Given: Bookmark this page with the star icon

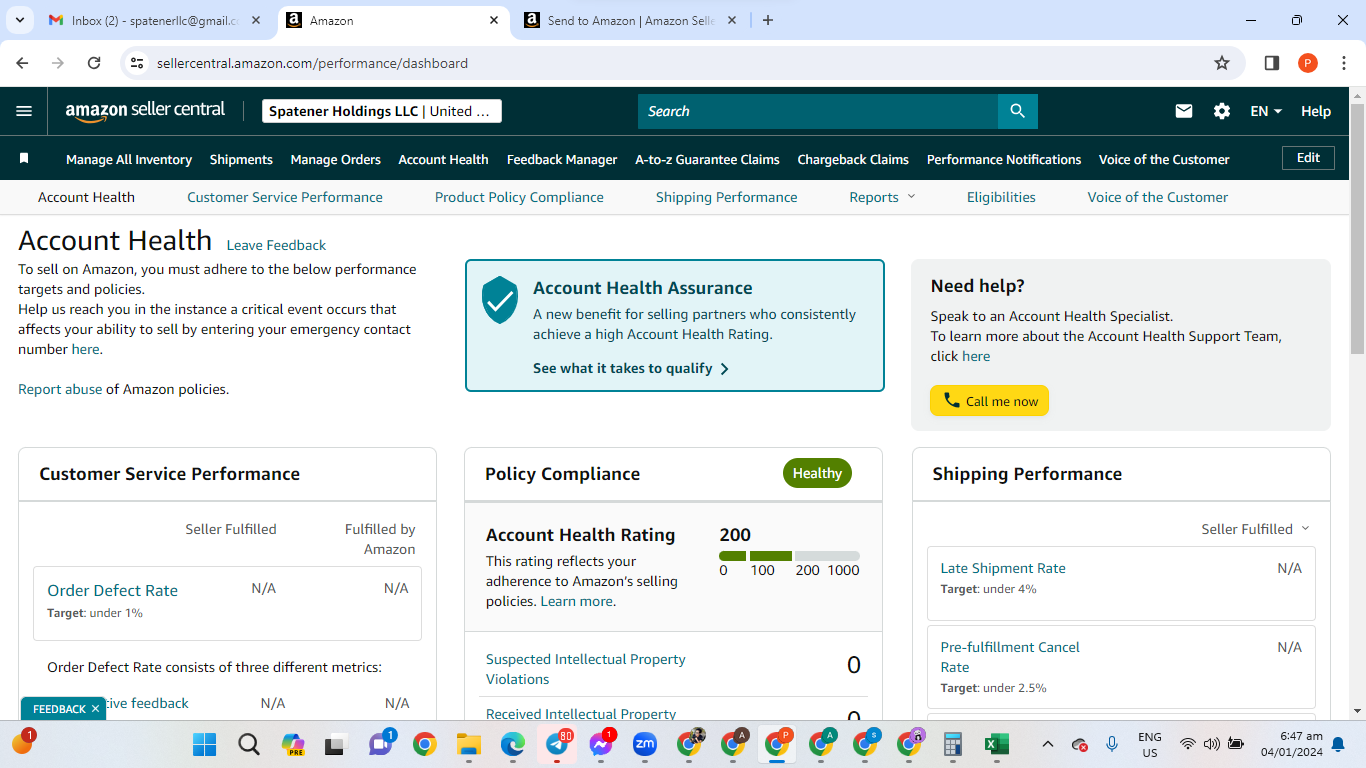Looking at the screenshot, I should [x=1222, y=63].
